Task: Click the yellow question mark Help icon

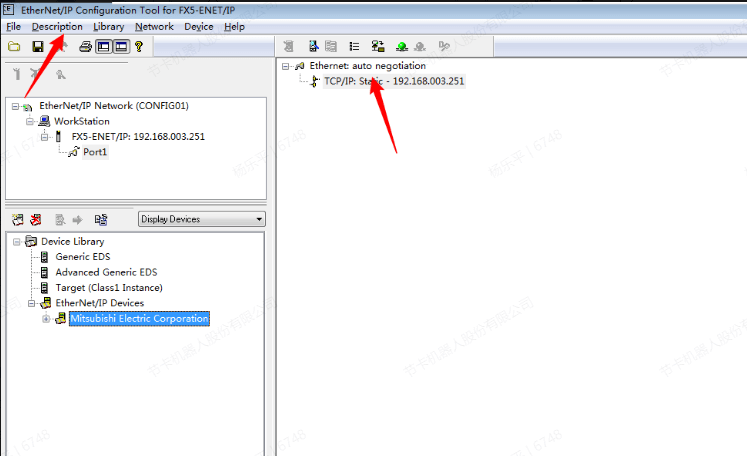Action: (x=139, y=46)
